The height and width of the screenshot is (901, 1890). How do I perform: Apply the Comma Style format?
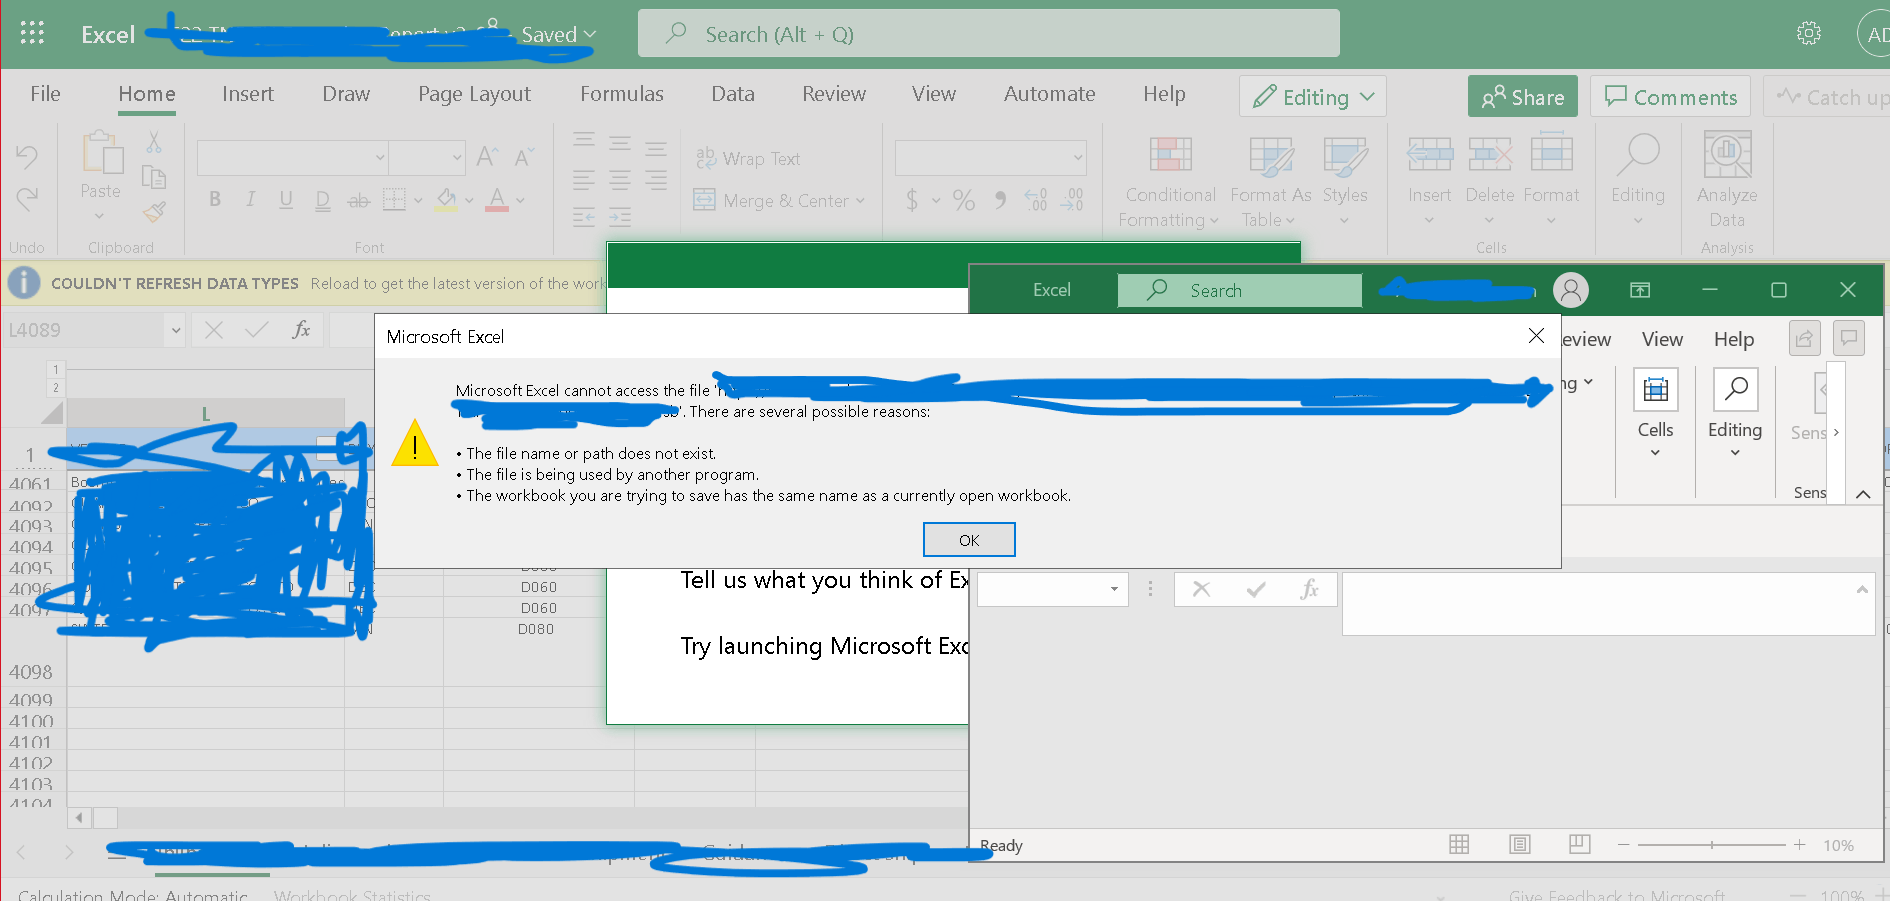(x=1000, y=200)
